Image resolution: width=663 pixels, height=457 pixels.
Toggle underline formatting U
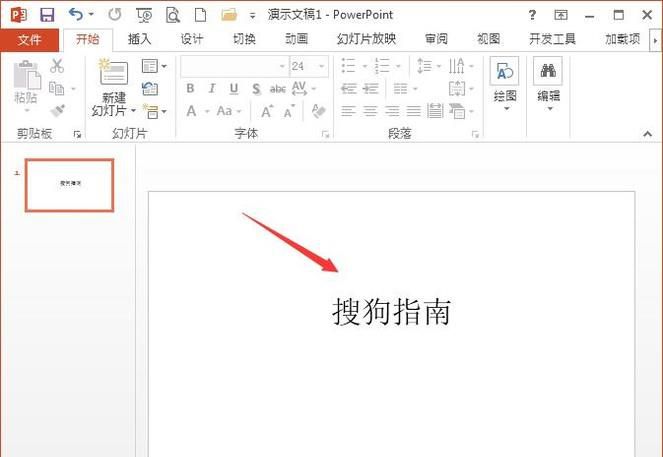click(x=234, y=88)
